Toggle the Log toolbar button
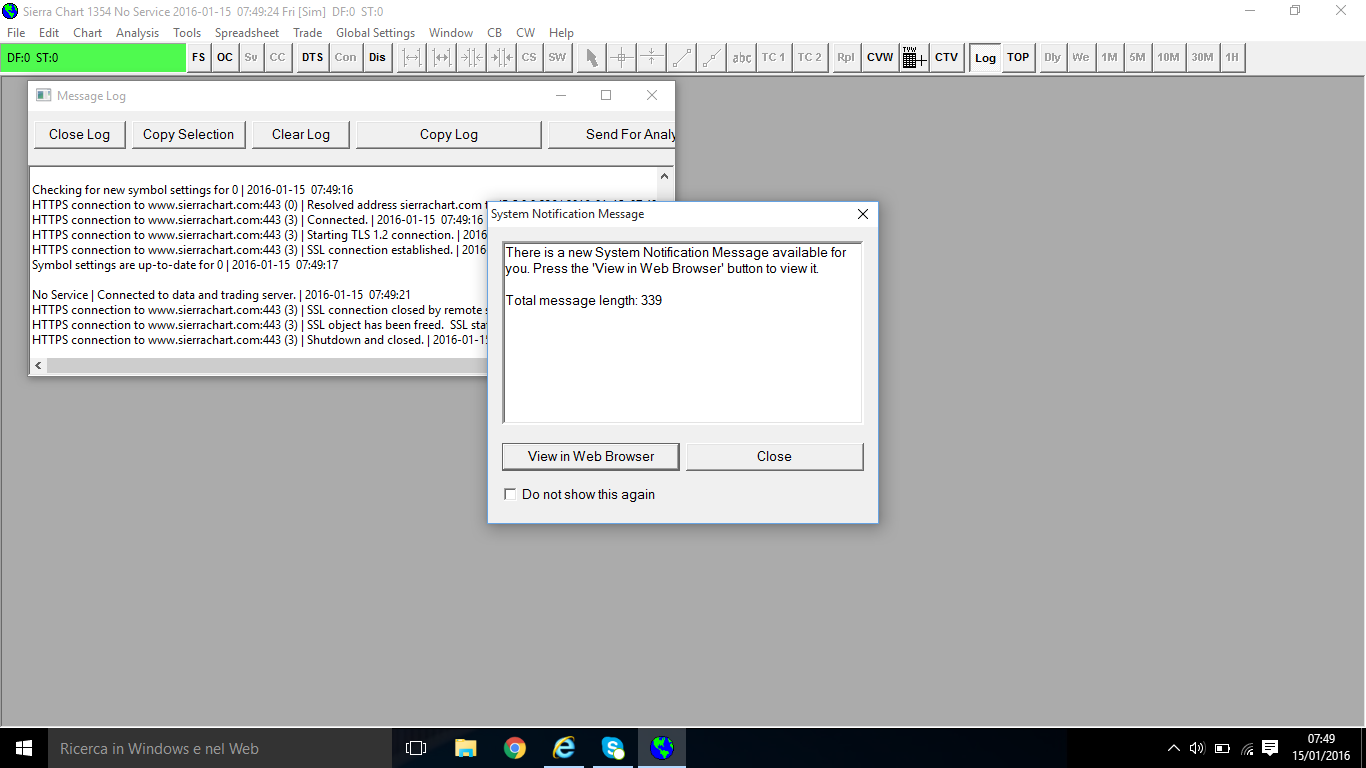The height and width of the screenshot is (768, 1366). [x=986, y=57]
